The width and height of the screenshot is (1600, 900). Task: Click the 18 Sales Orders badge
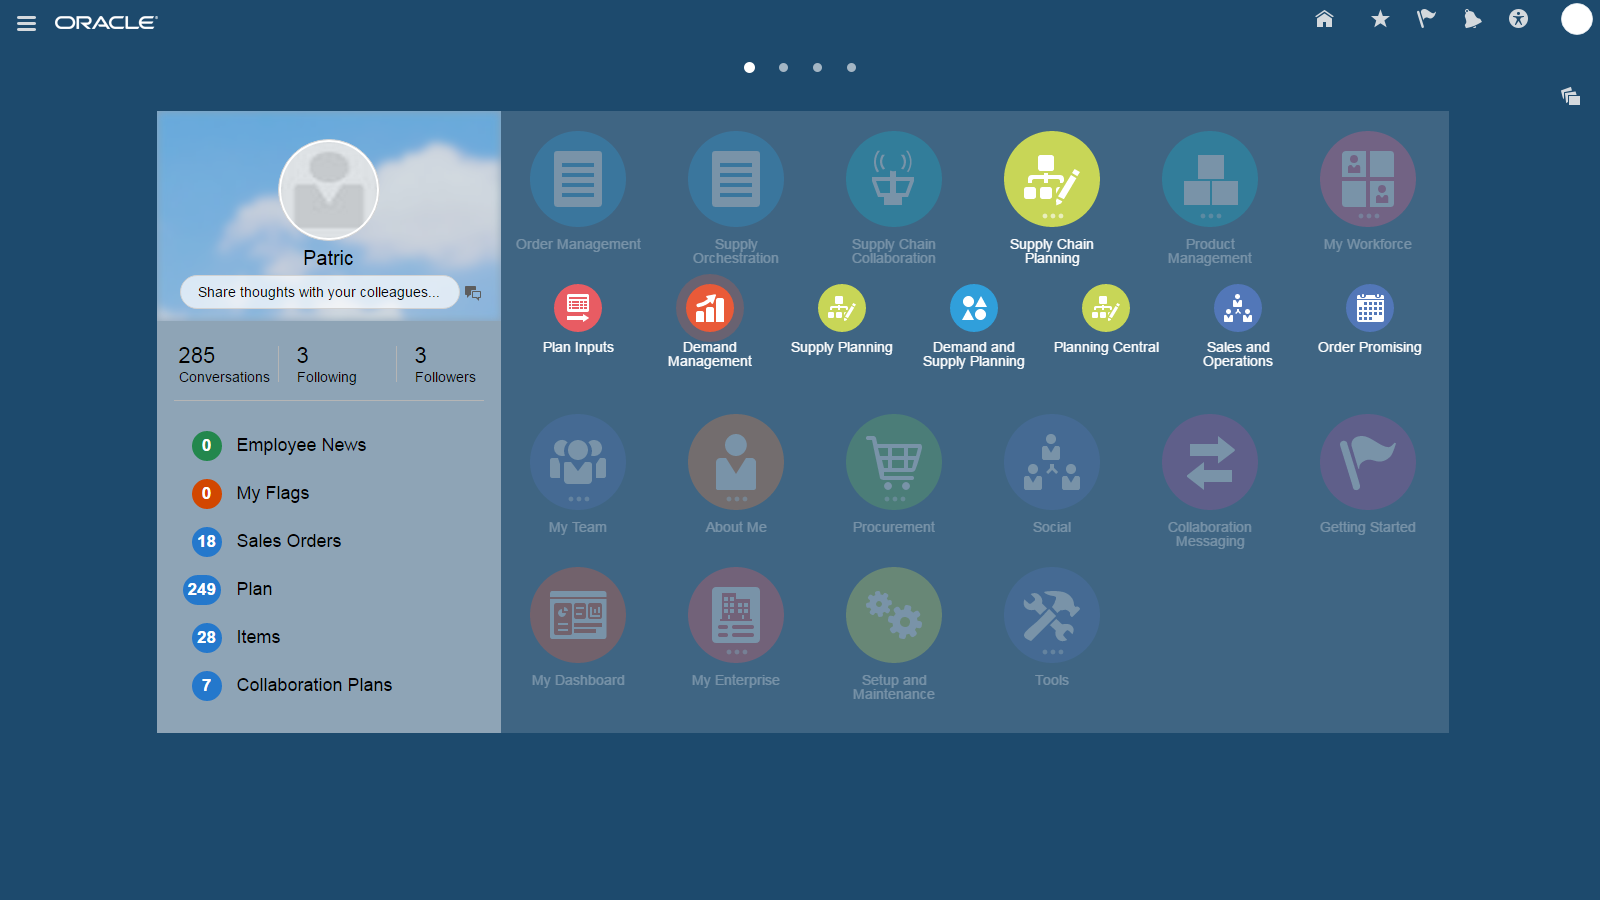coord(207,541)
